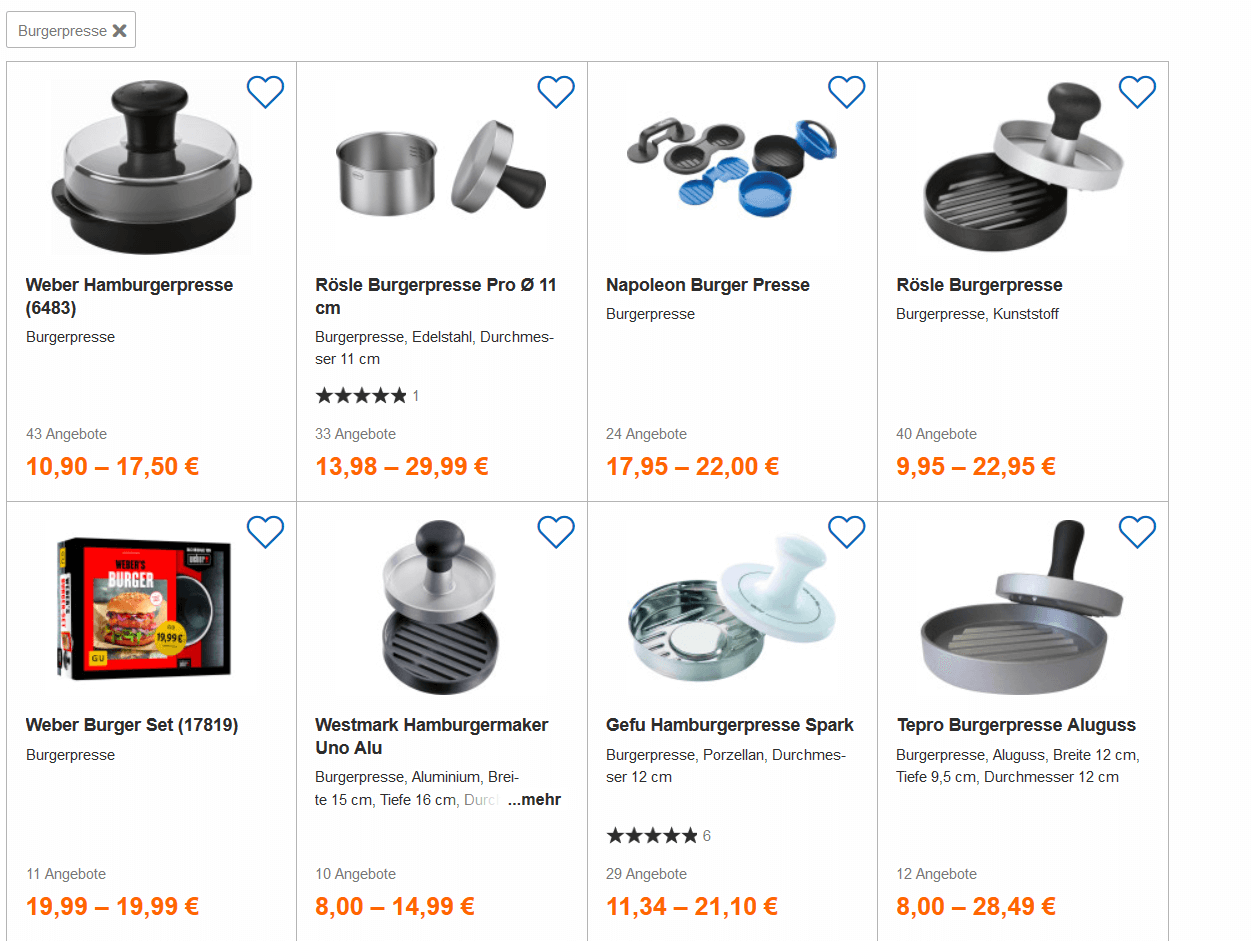1252x941 pixels.
Task: Open Gefu Hamburgerpresse Spark product title
Action: point(730,725)
